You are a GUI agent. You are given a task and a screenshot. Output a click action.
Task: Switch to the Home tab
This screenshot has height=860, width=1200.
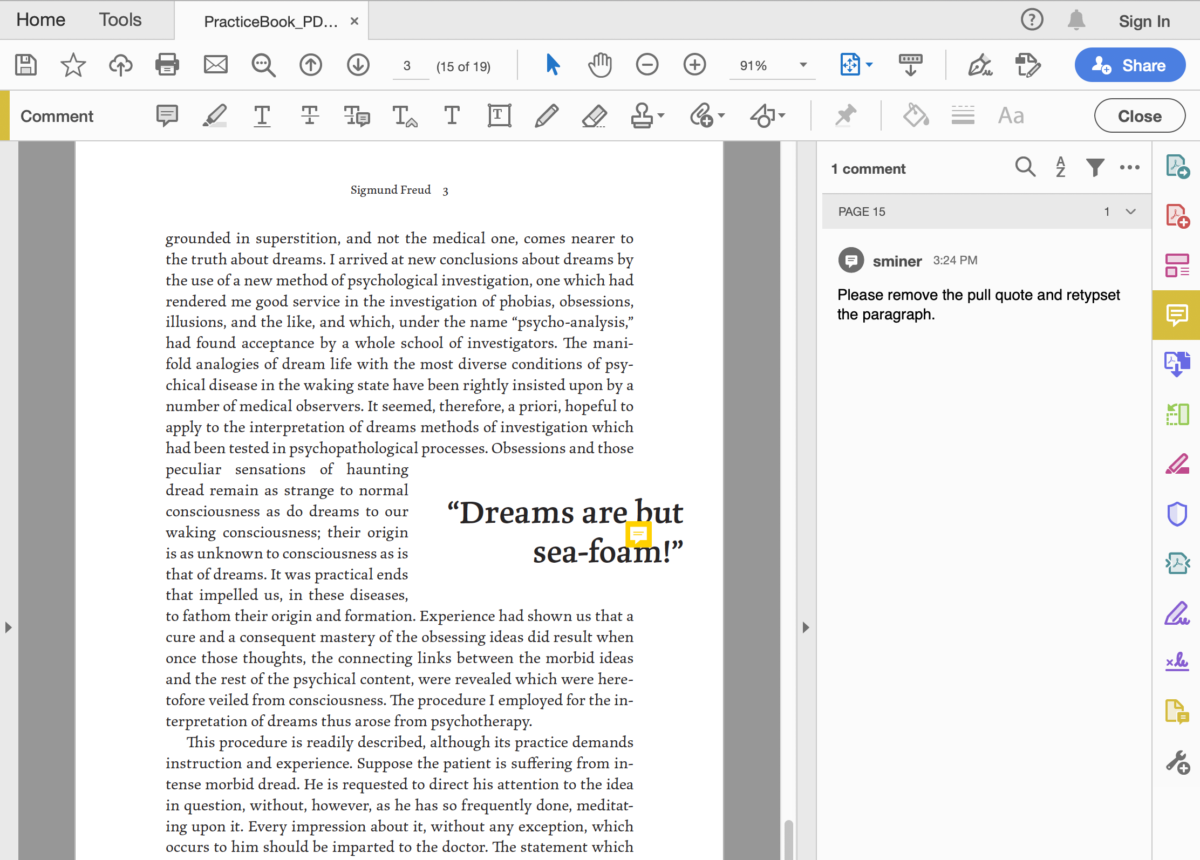[x=40, y=19]
